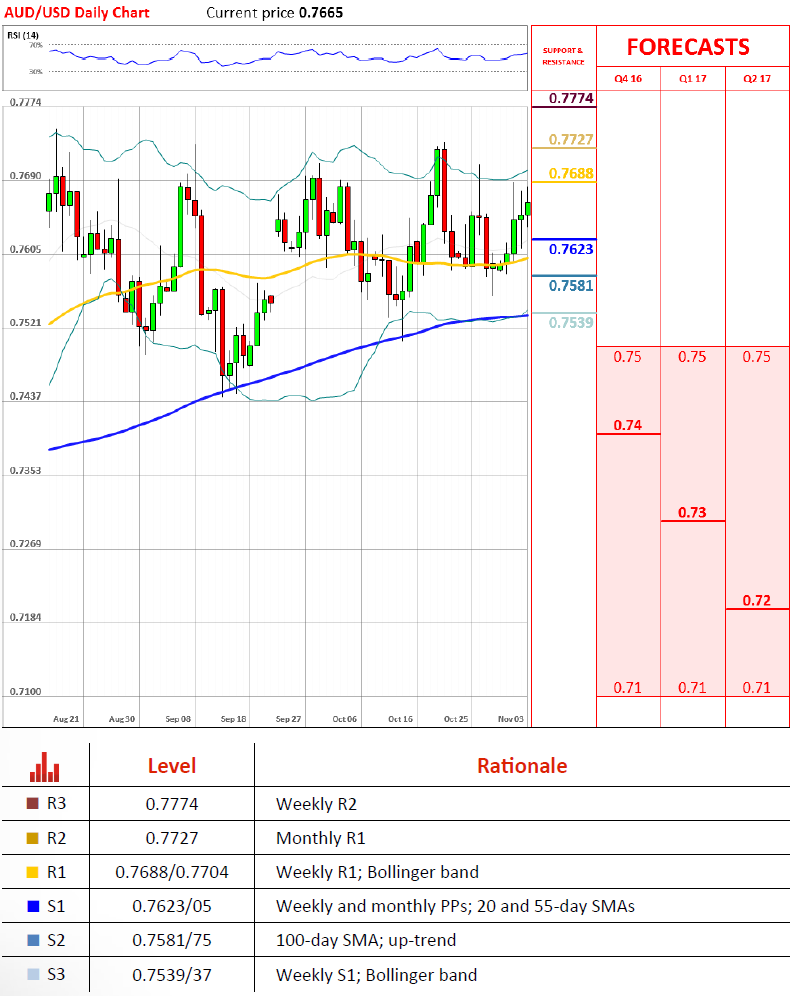Viewport: 799px width, 996px height.
Task: Click the 0.7539/37 level cell
Action: pos(172,974)
